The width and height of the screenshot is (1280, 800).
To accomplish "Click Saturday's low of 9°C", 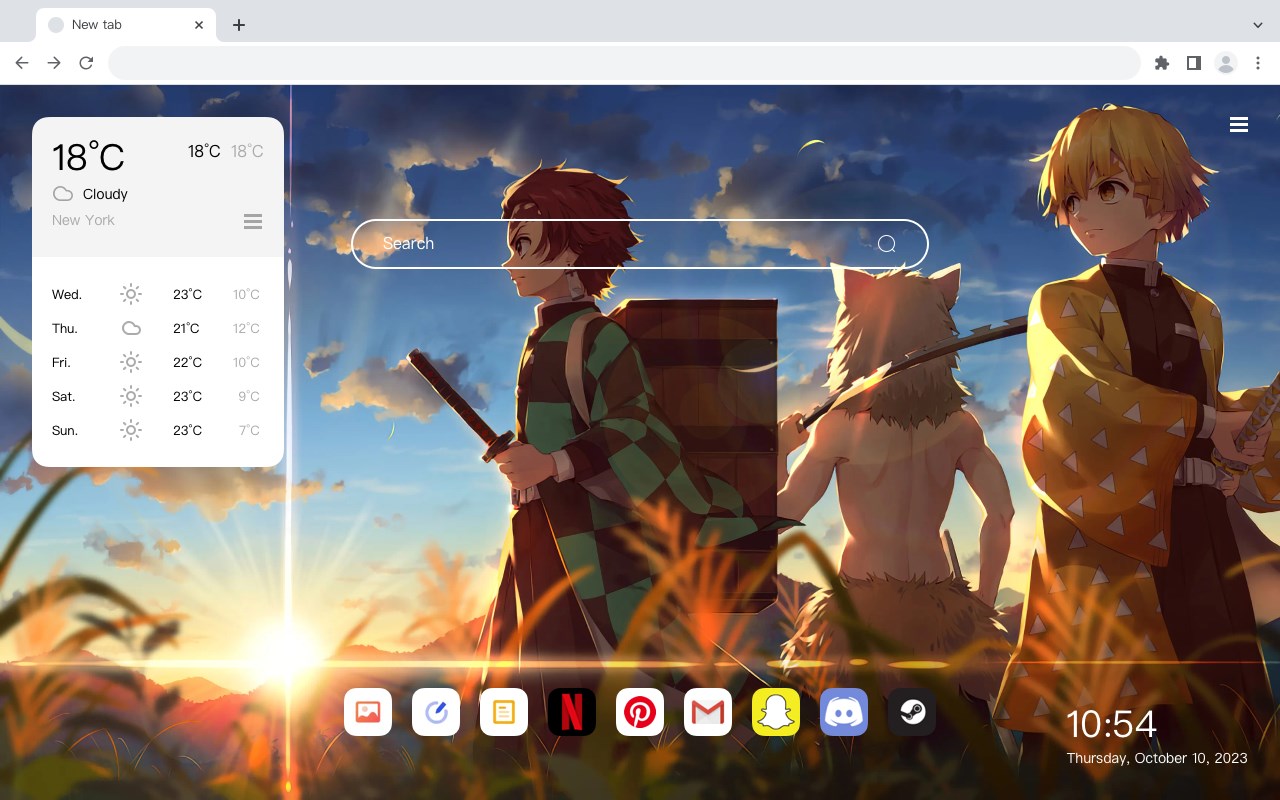I will [249, 396].
